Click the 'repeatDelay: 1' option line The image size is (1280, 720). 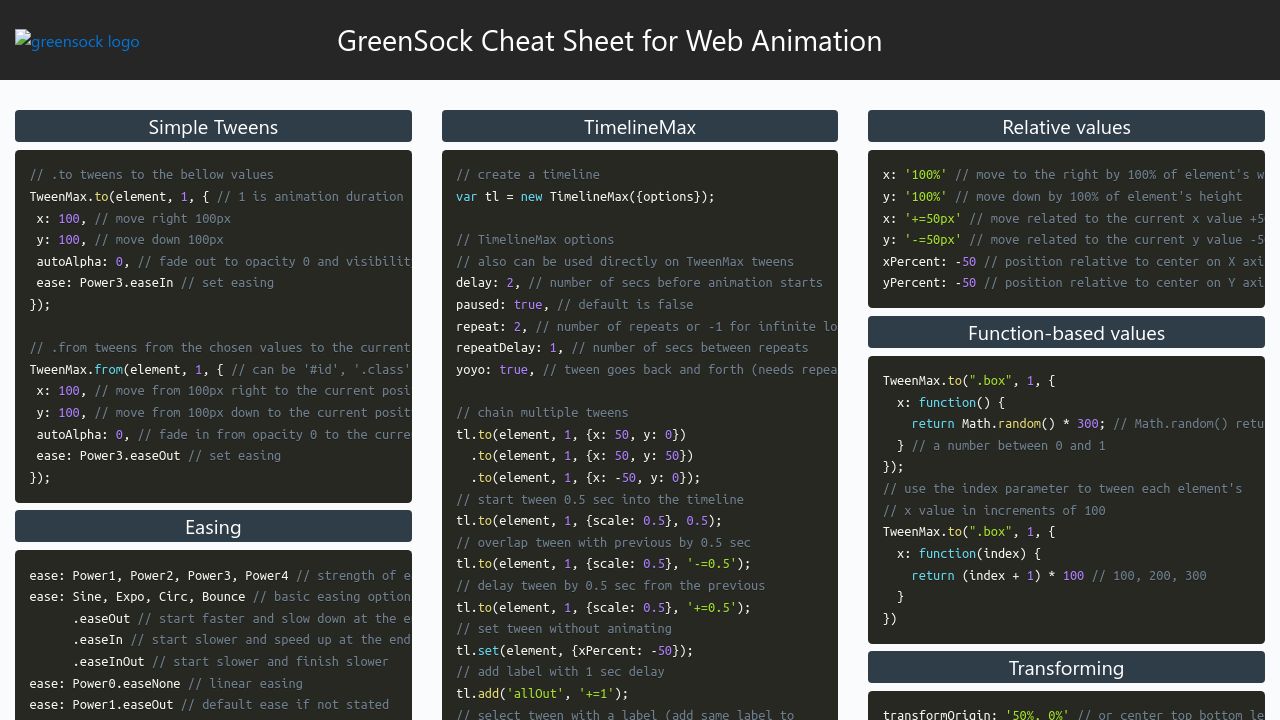click(x=632, y=347)
